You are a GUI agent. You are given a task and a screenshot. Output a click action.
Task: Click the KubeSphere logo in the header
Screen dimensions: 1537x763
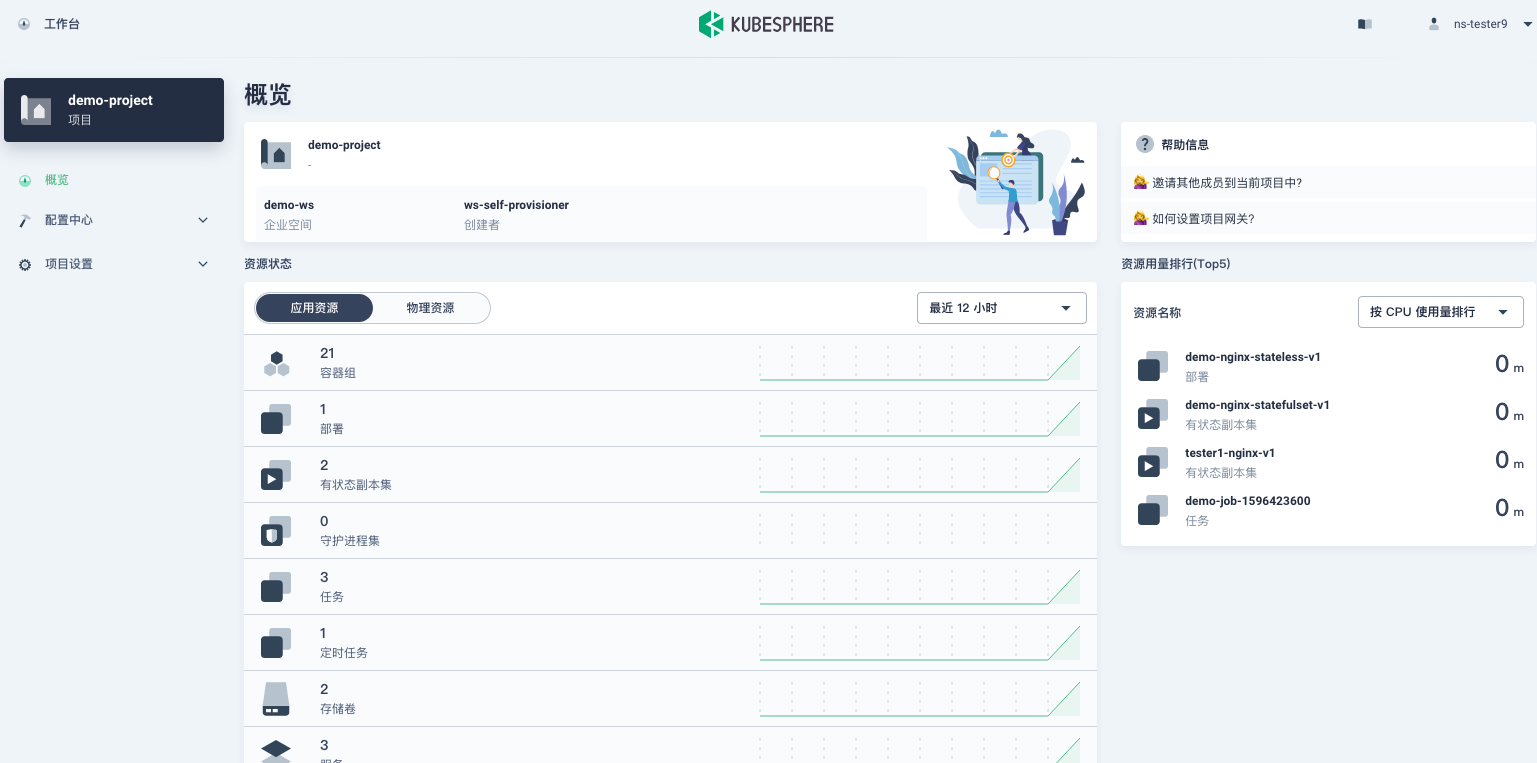pos(766,24)
